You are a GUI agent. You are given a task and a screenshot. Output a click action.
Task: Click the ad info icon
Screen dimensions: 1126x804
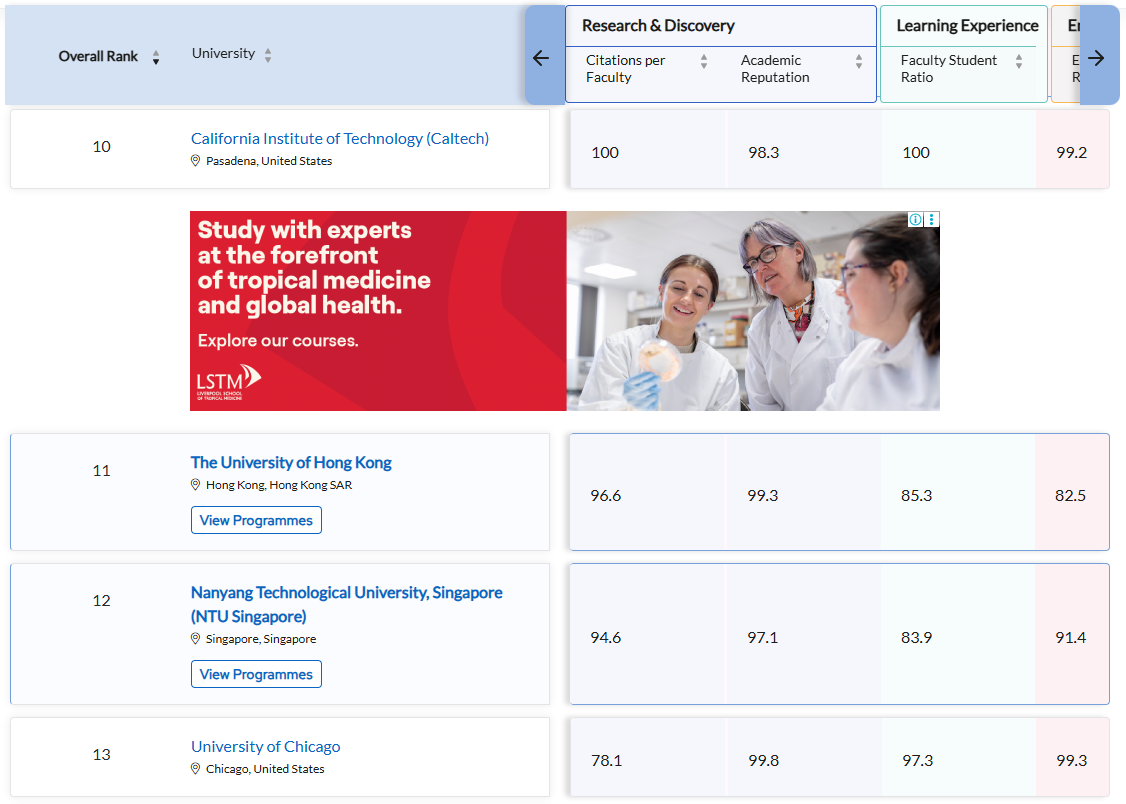coord(916,219)
